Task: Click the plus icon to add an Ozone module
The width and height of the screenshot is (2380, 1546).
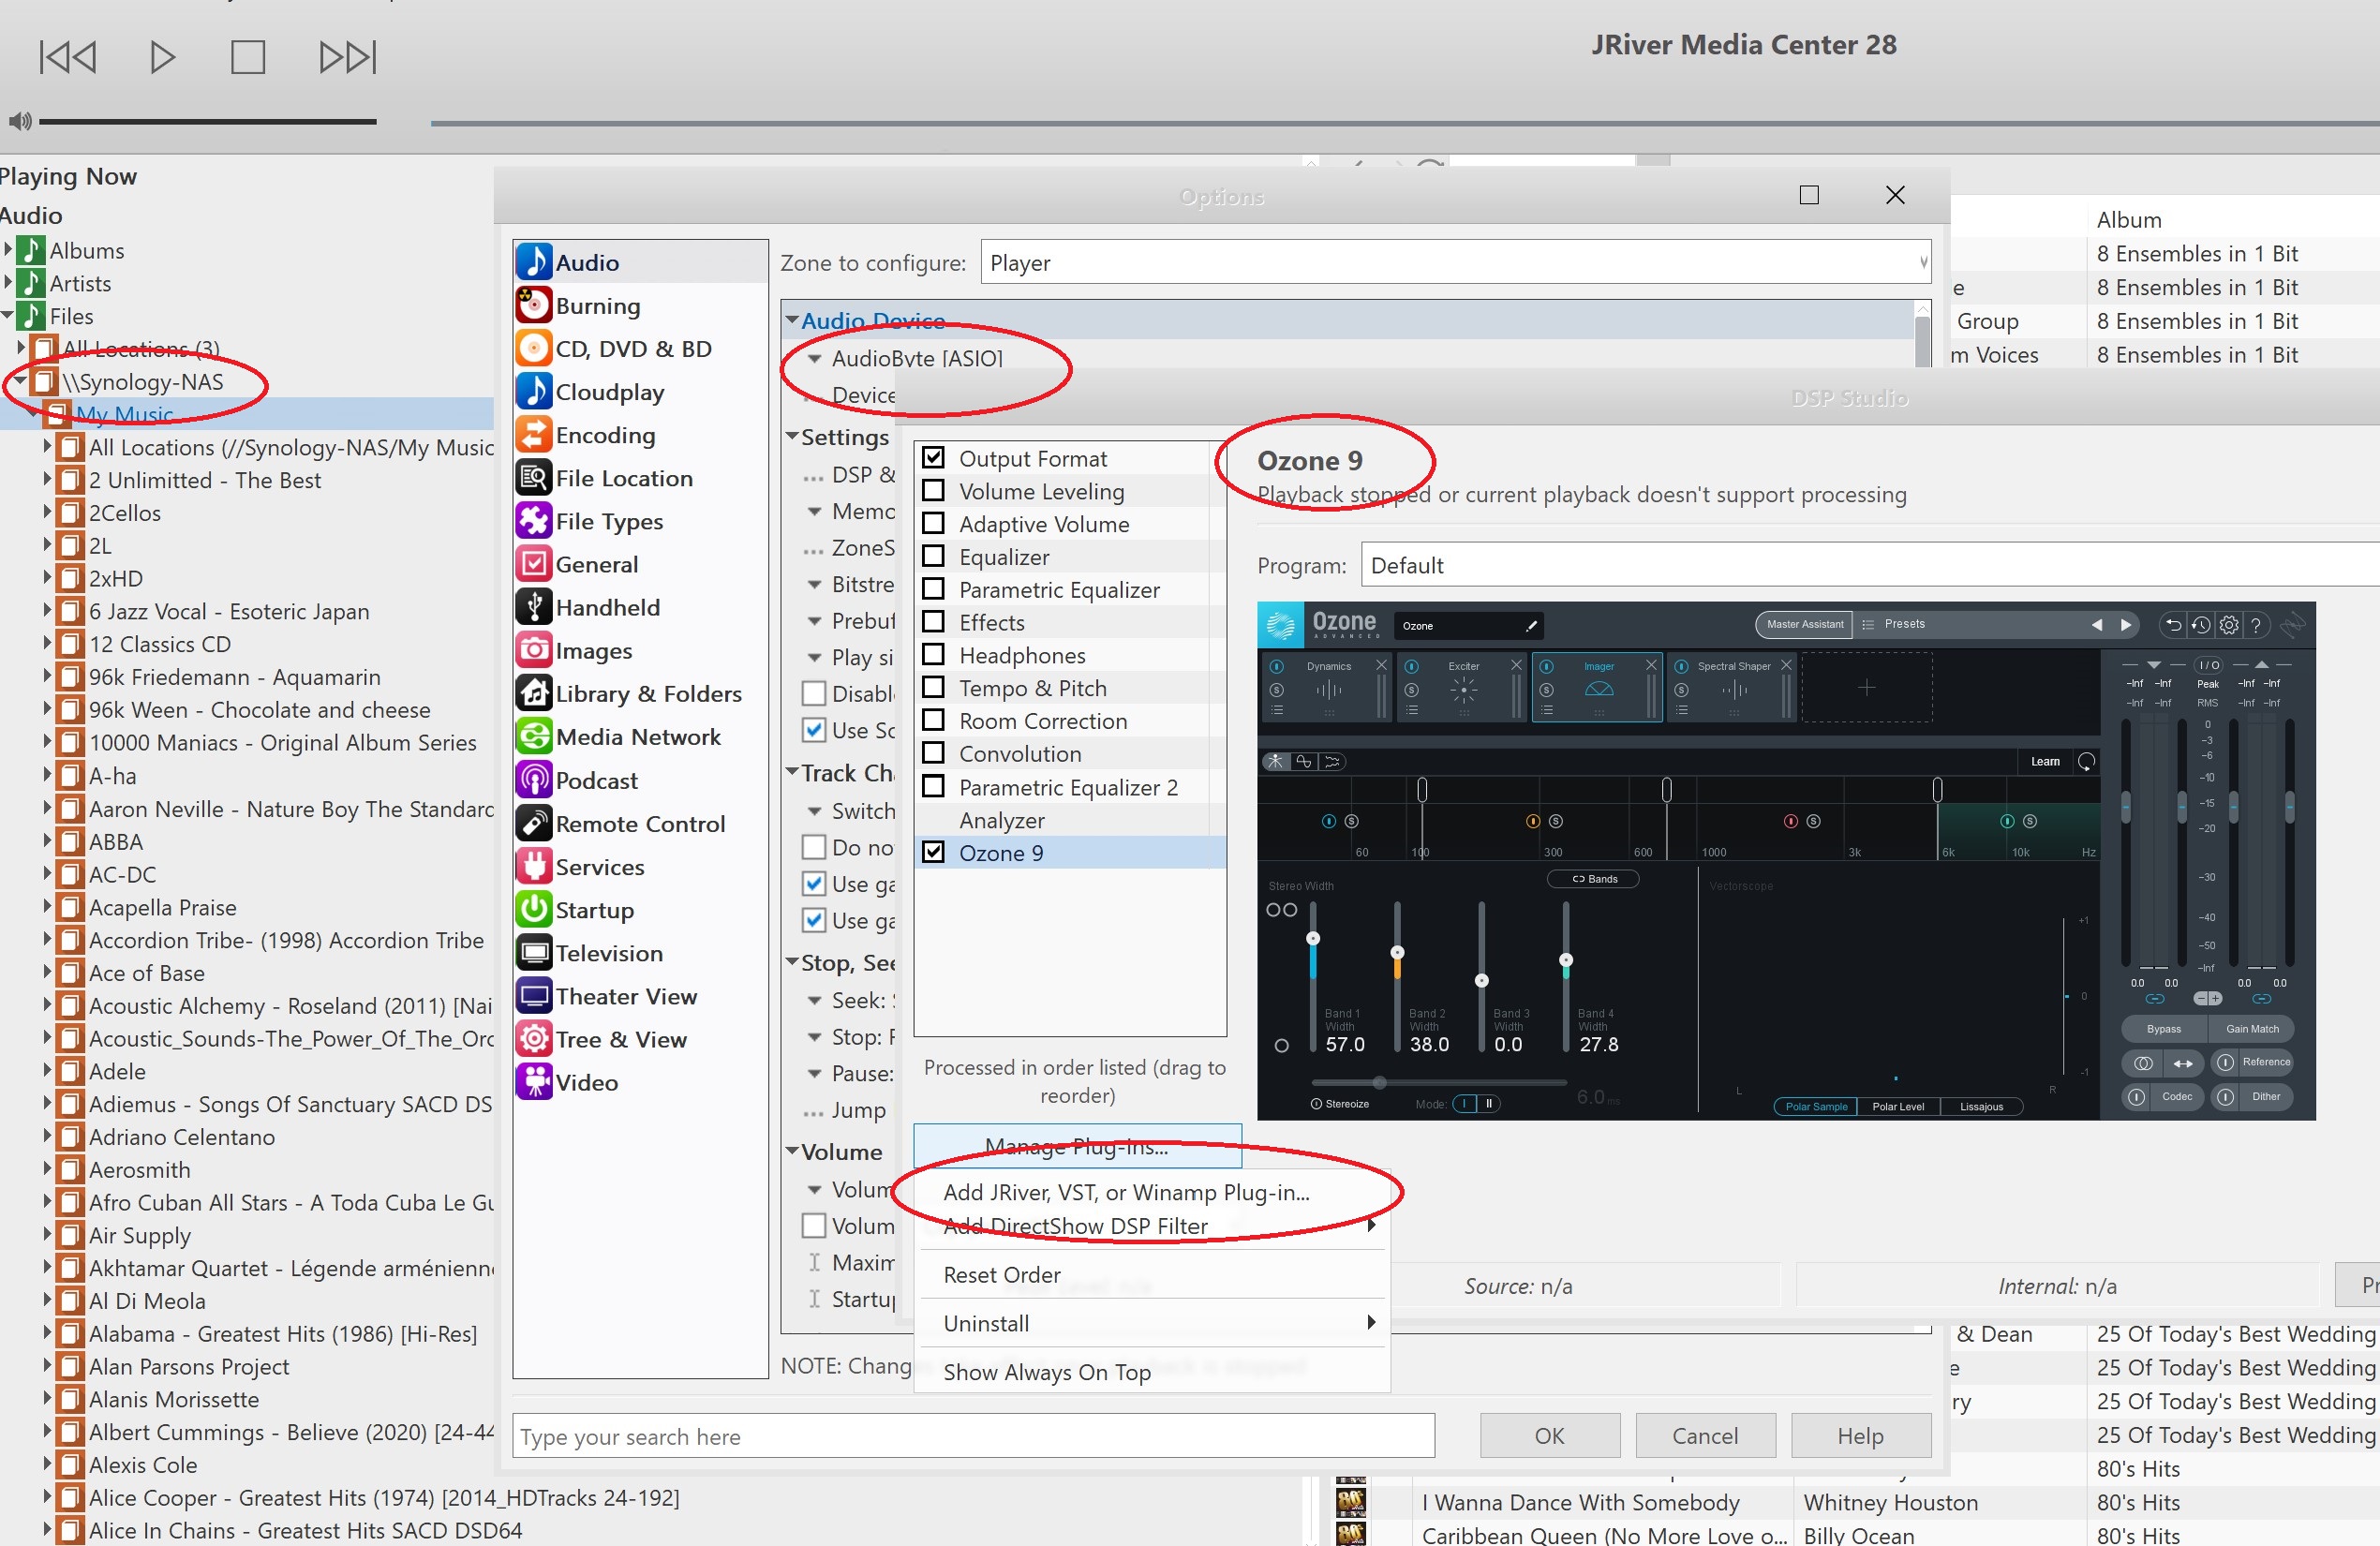Action: click(x=1866, y=687)
